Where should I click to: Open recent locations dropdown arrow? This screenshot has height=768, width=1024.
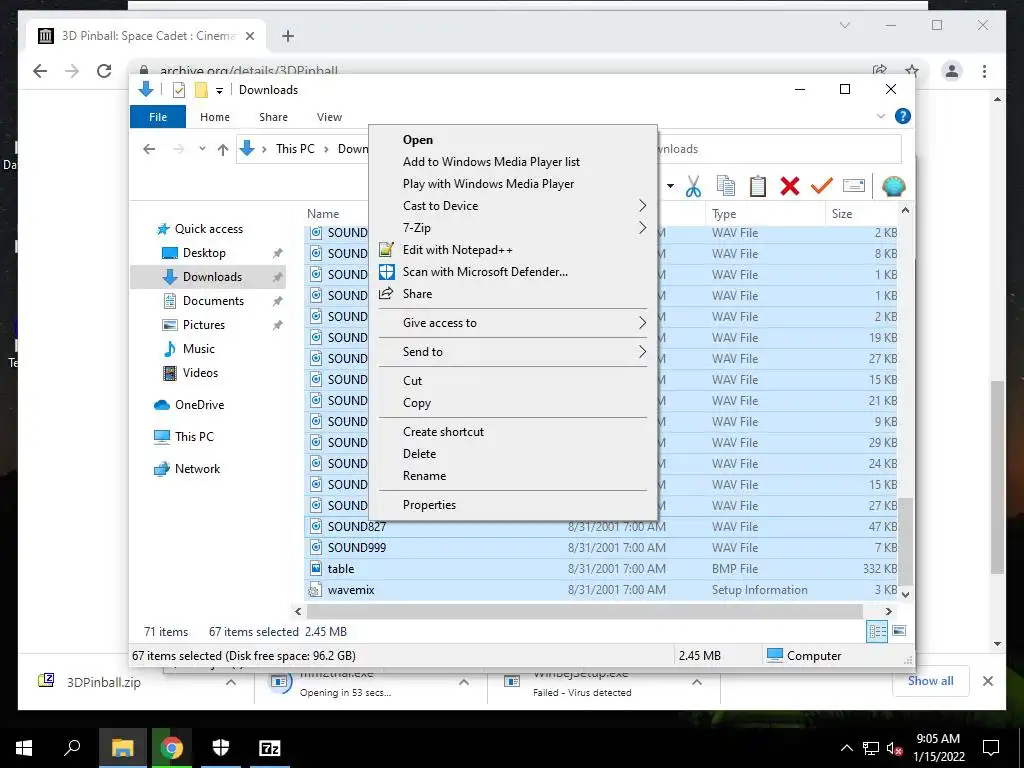click(x=202, y=149)
